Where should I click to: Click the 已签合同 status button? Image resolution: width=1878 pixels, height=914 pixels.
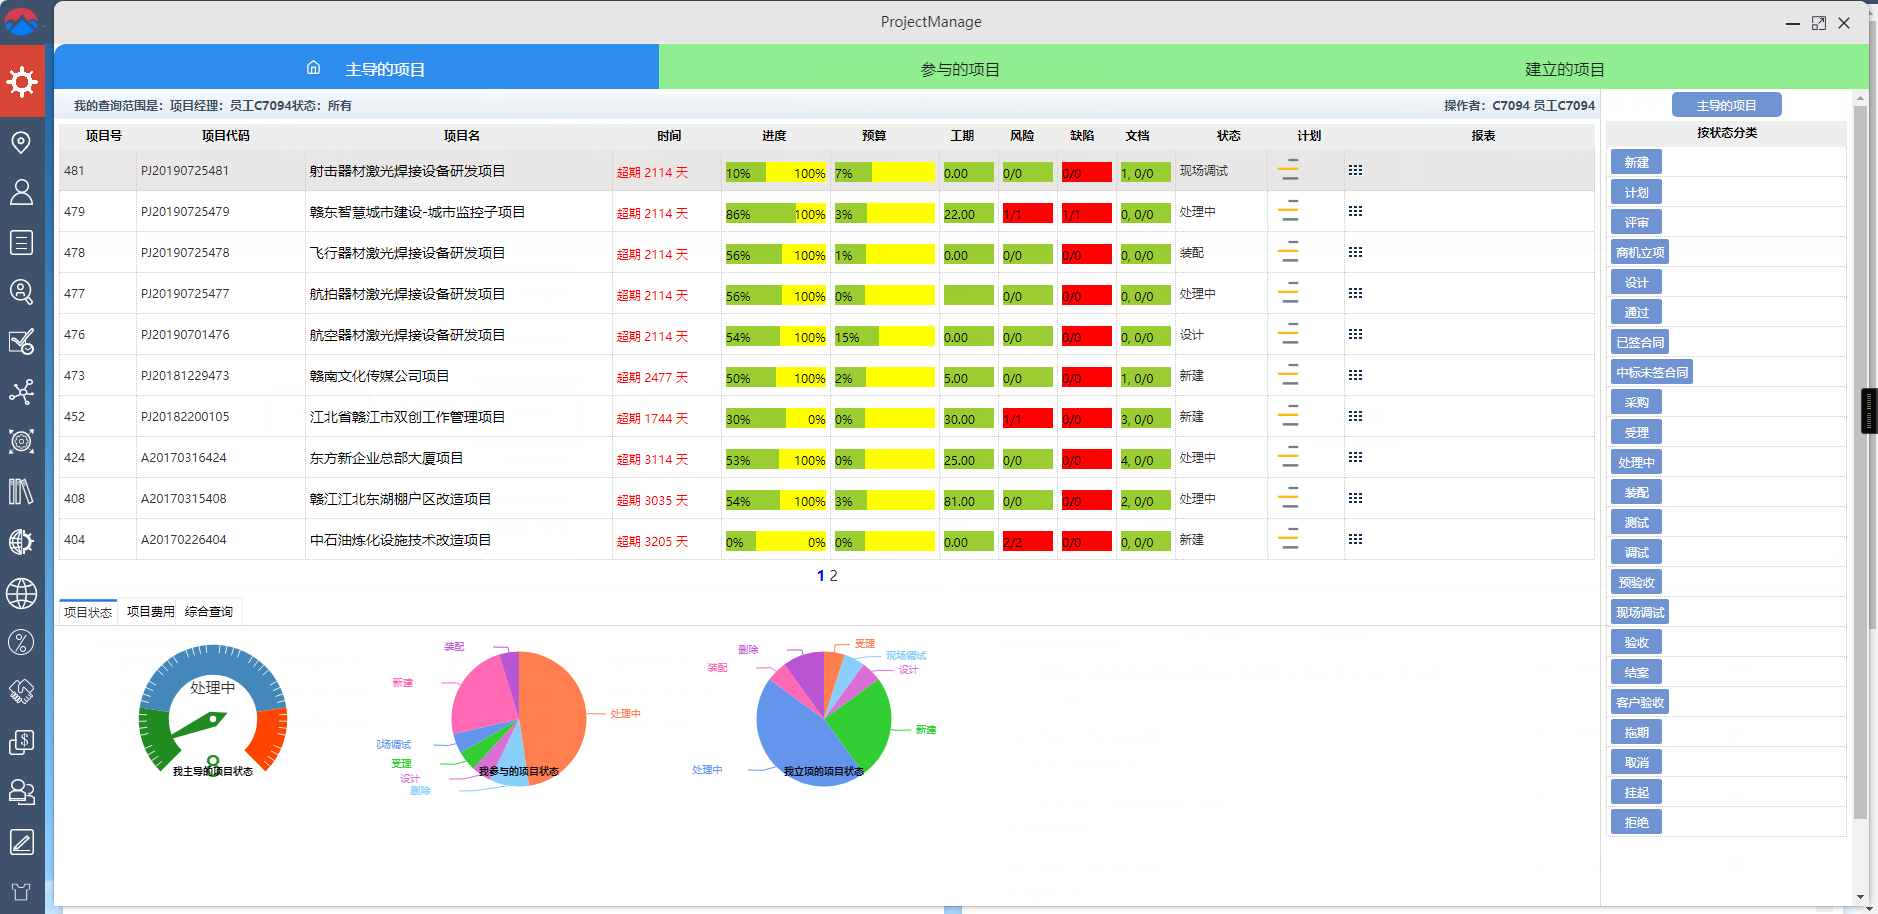pyautogui.click(x=1640, y=342)
